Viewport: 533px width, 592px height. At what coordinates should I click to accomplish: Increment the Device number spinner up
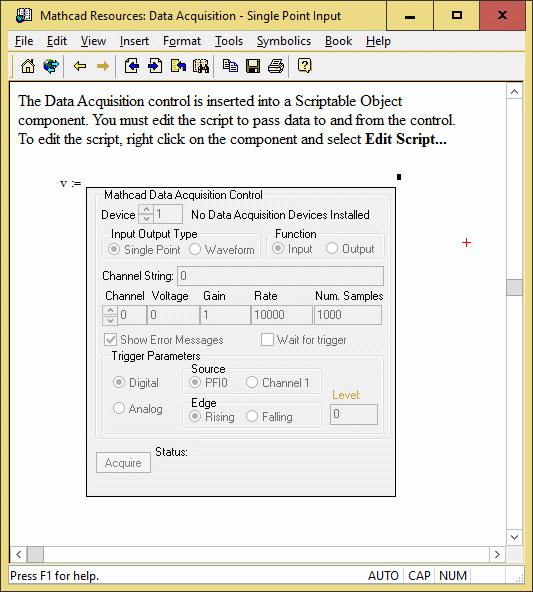[x=146, y=209]
